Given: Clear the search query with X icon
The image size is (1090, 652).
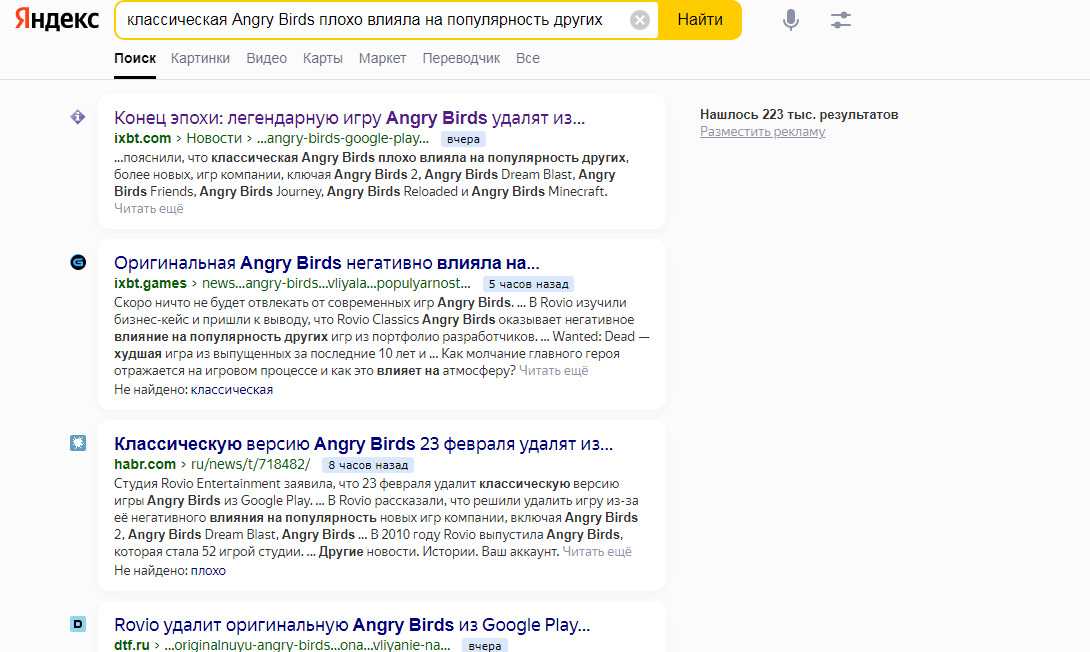Looking at the screenshot, I should coord(640,20).
